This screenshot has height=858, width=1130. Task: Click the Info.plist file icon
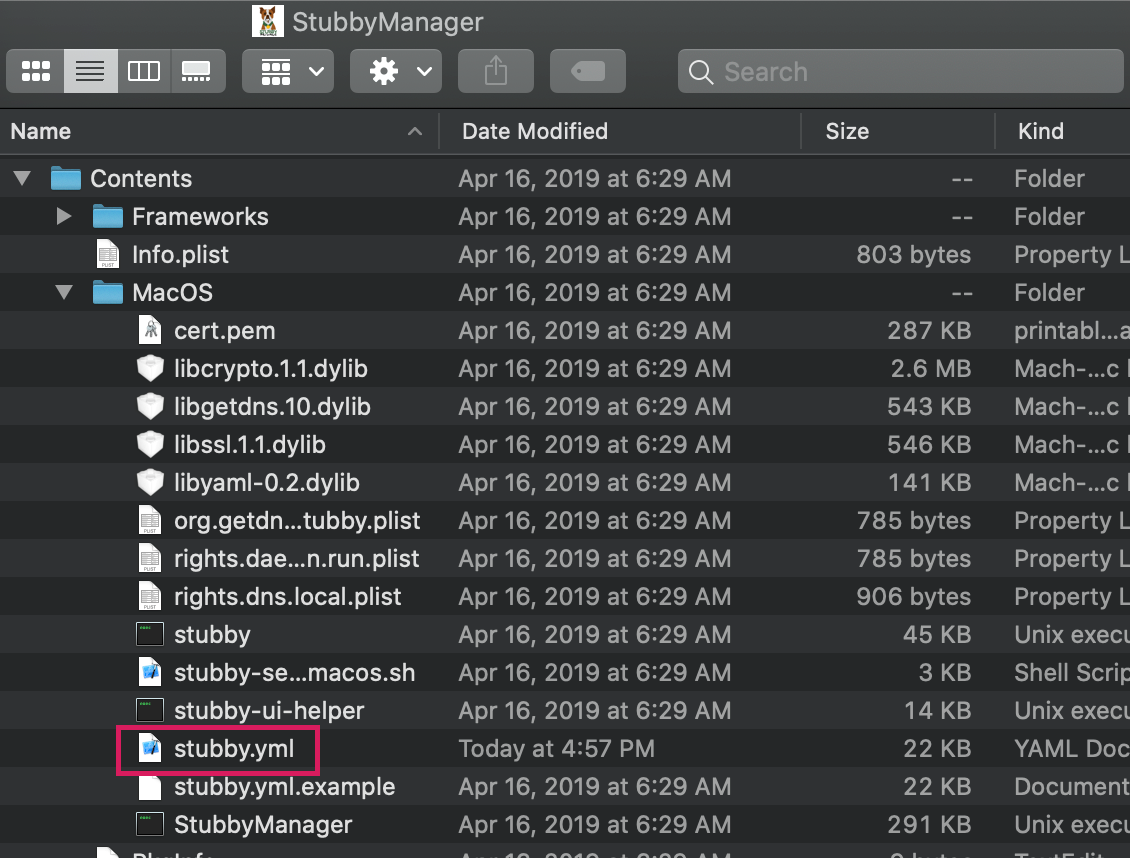coord(108,254)
